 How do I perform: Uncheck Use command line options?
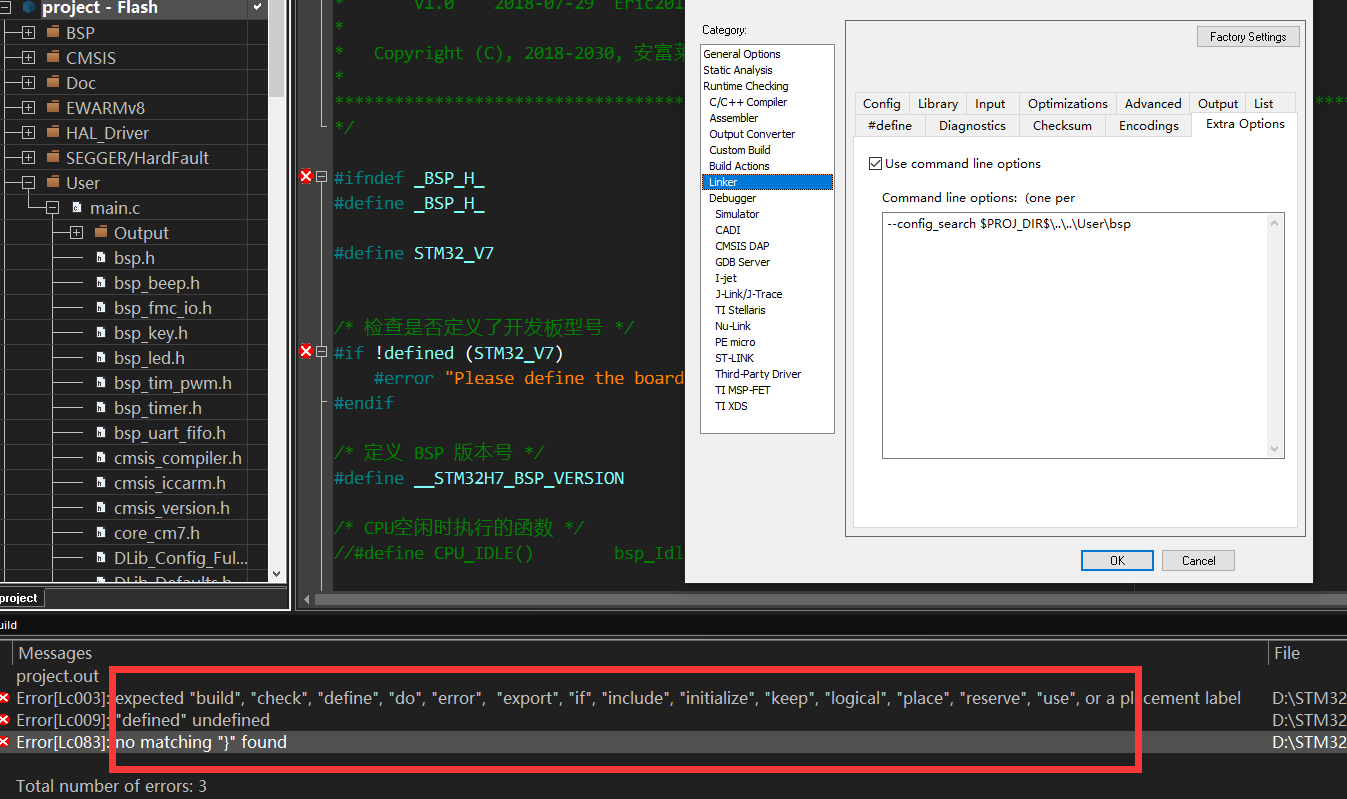click(x=876, y=164)
